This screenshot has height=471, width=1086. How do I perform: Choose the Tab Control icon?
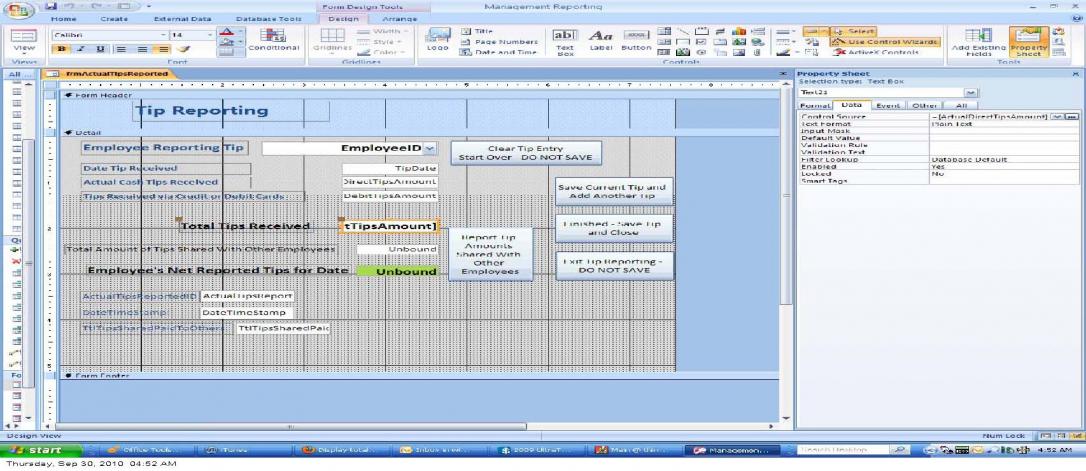coord(720,42)
